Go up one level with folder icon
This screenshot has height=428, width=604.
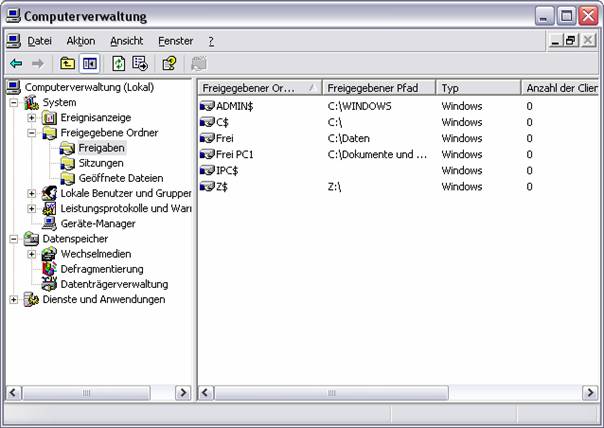click(x=67, y=64)
